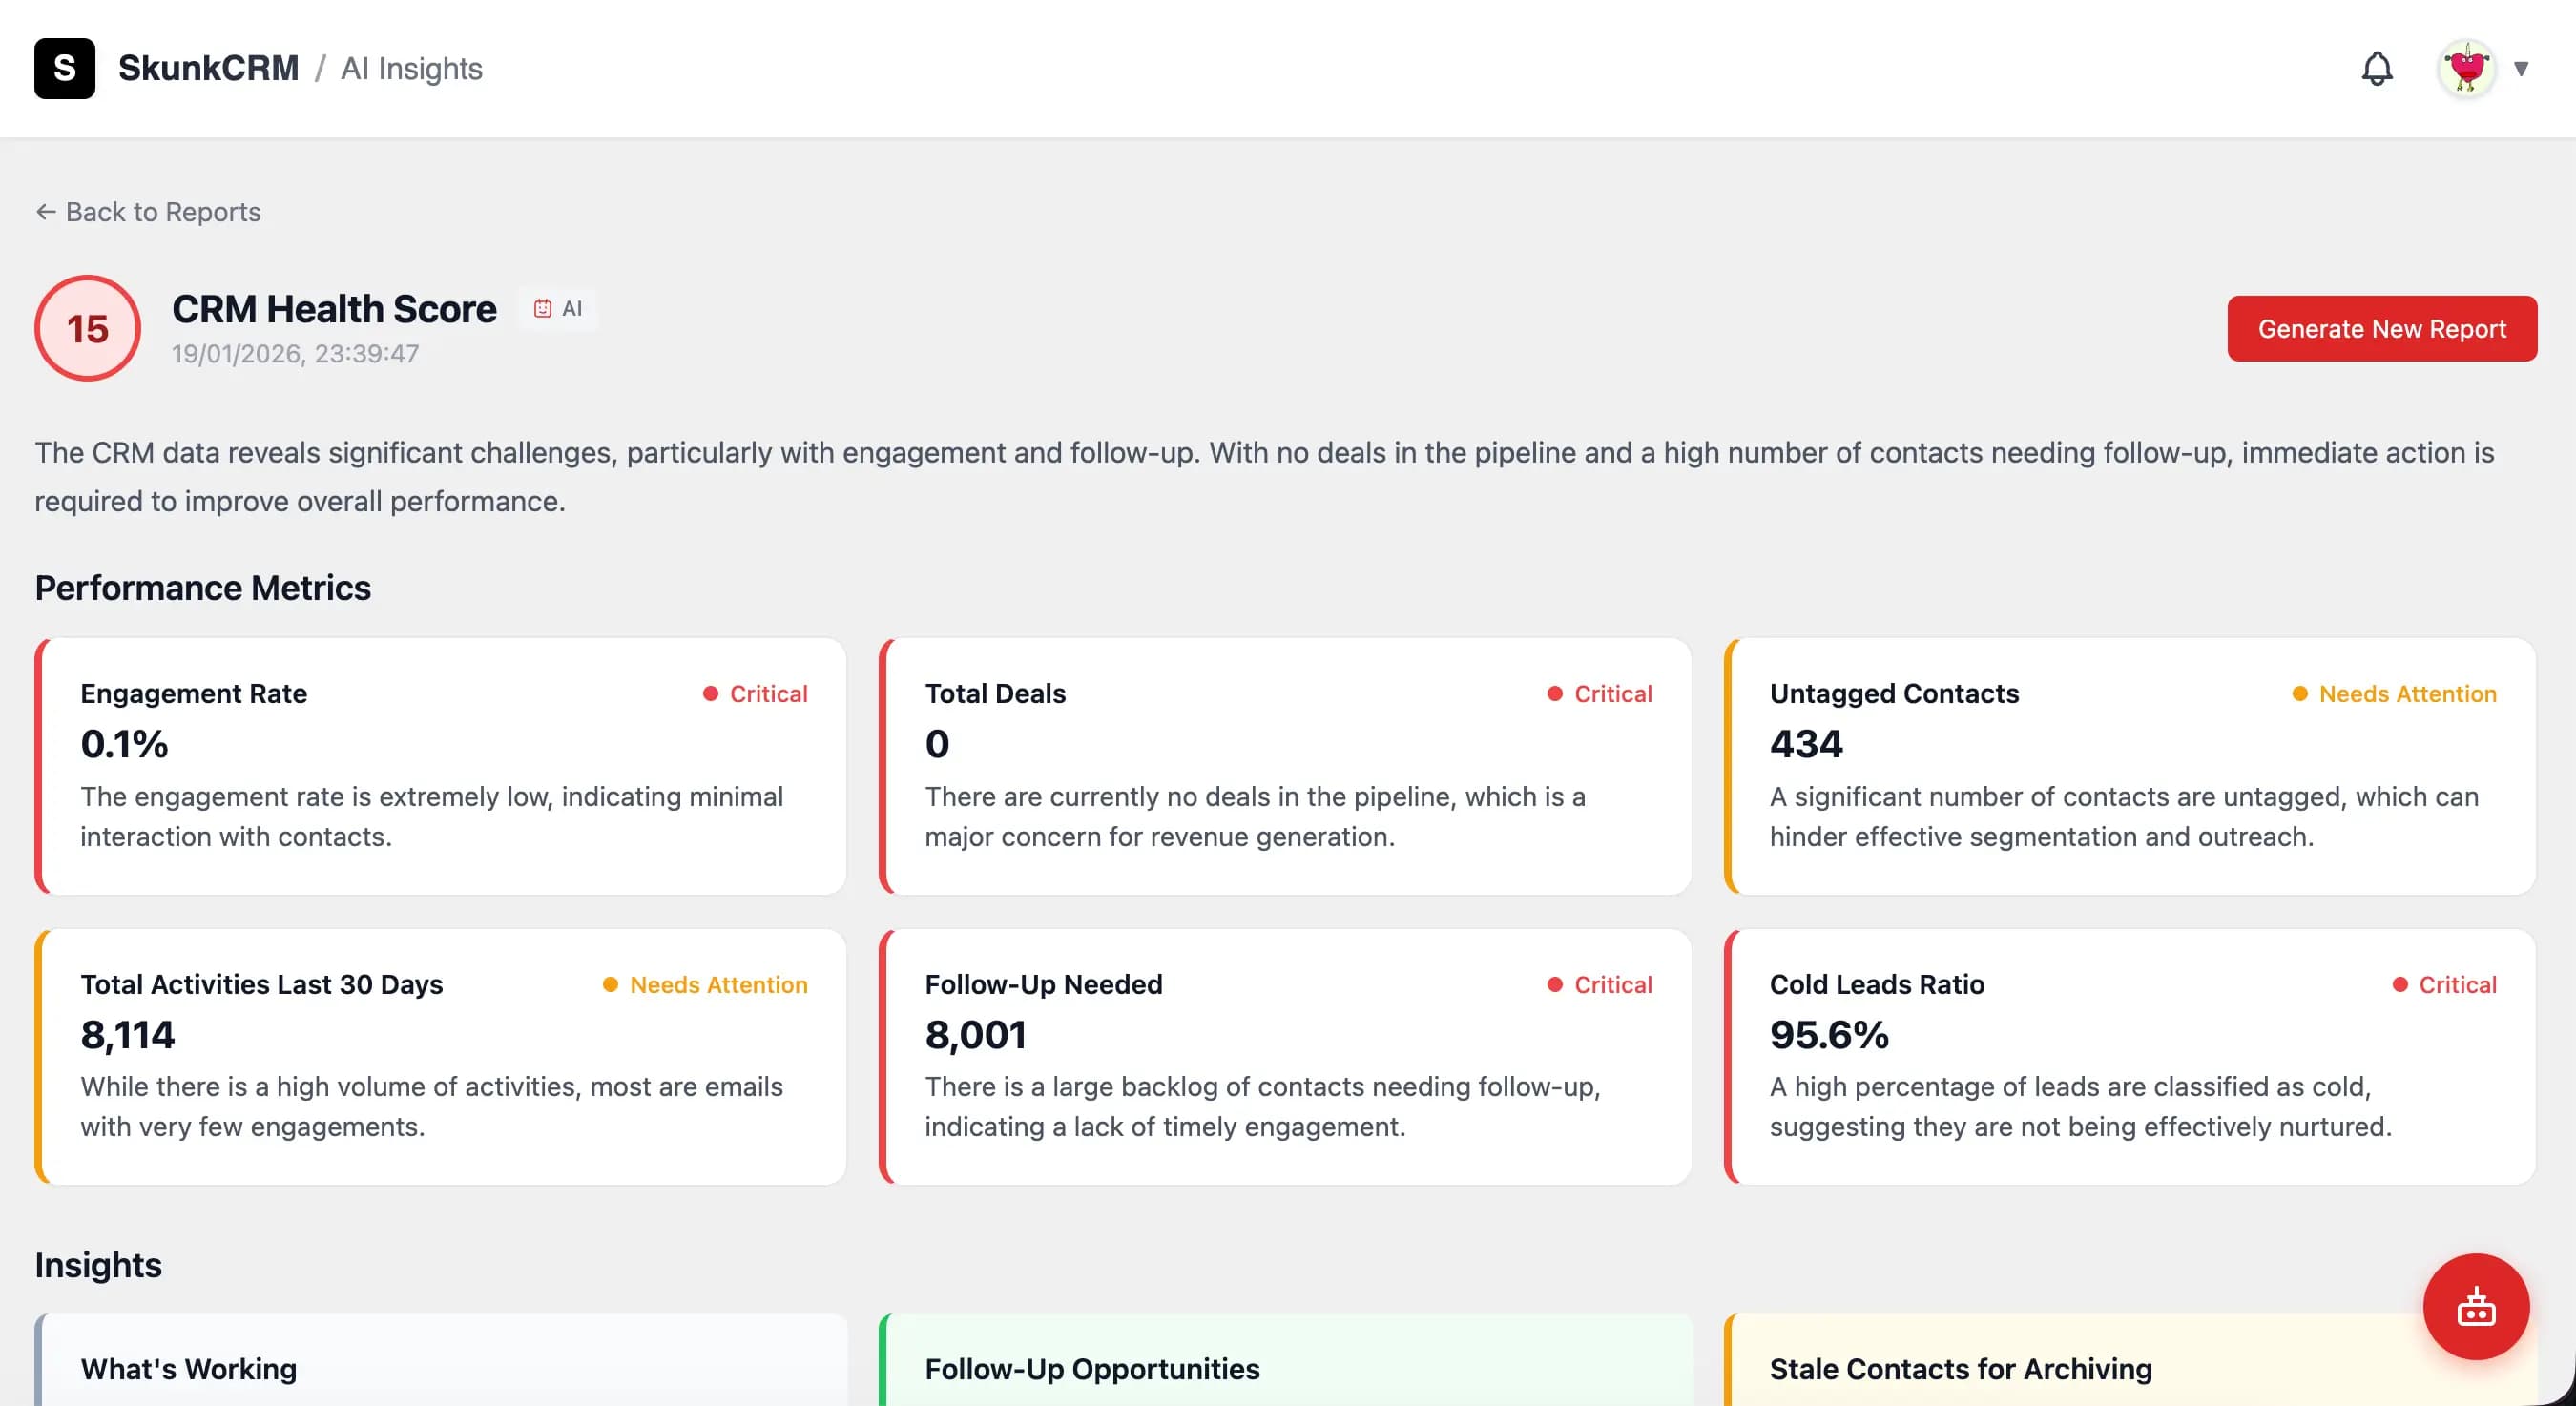Screen dimensions: 2576x1406
Task: Go Back to Reports
Action: 147,211
